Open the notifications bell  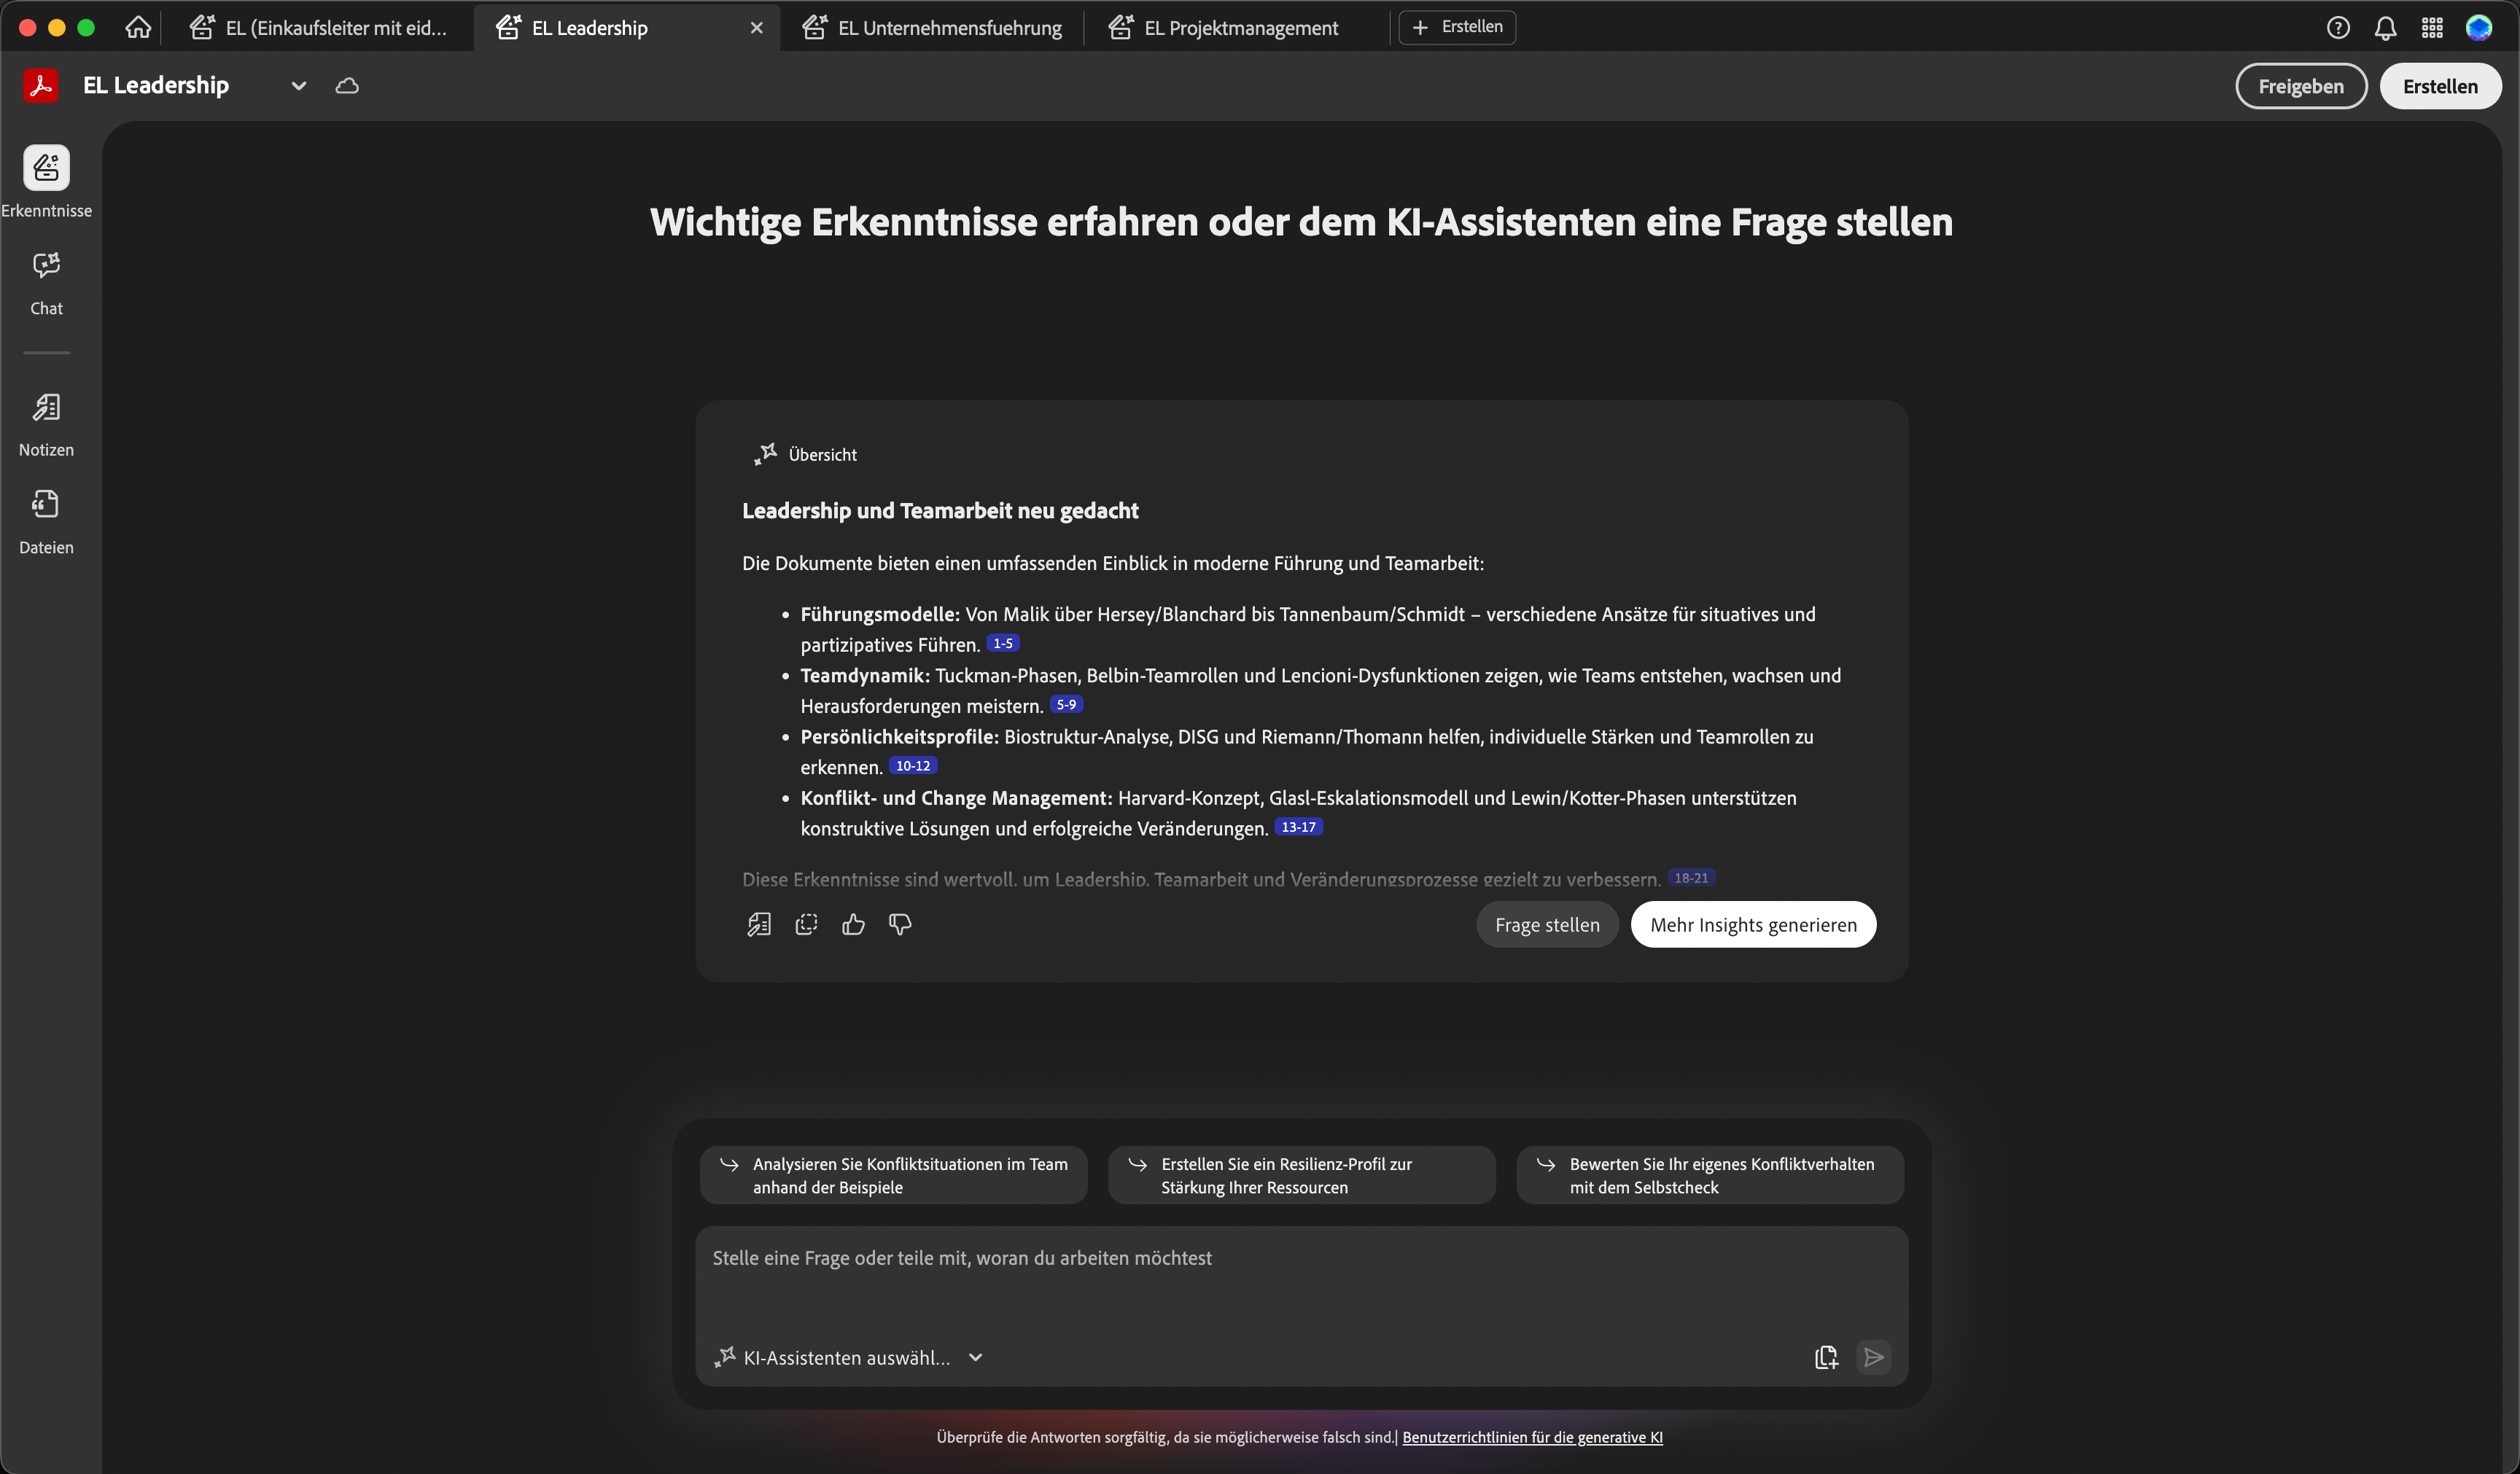2385,28
